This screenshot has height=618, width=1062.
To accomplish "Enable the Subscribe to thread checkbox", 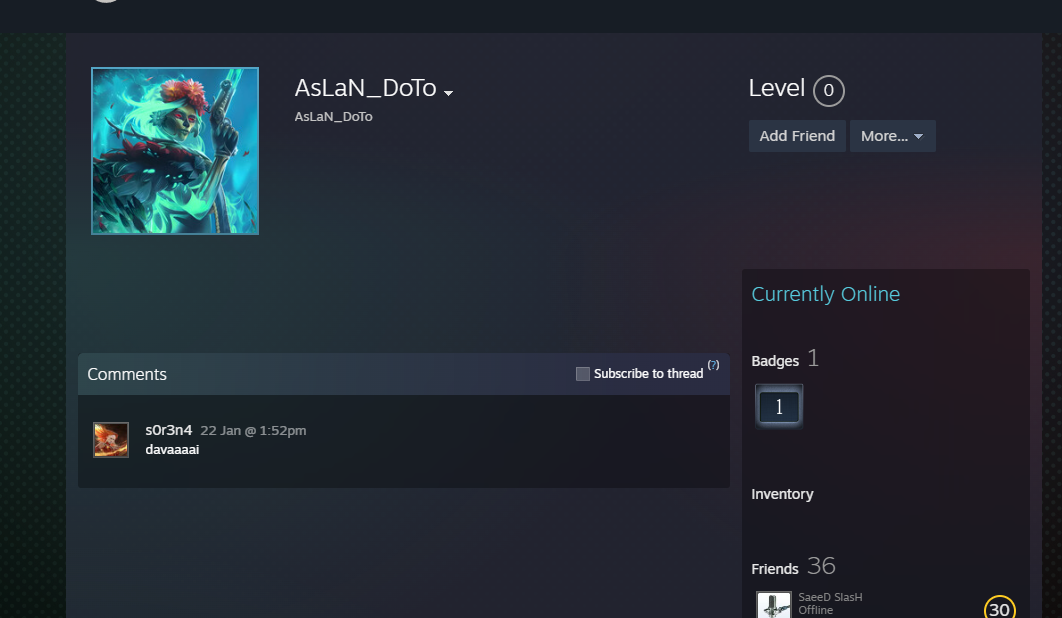I will (x=582, y=374).
